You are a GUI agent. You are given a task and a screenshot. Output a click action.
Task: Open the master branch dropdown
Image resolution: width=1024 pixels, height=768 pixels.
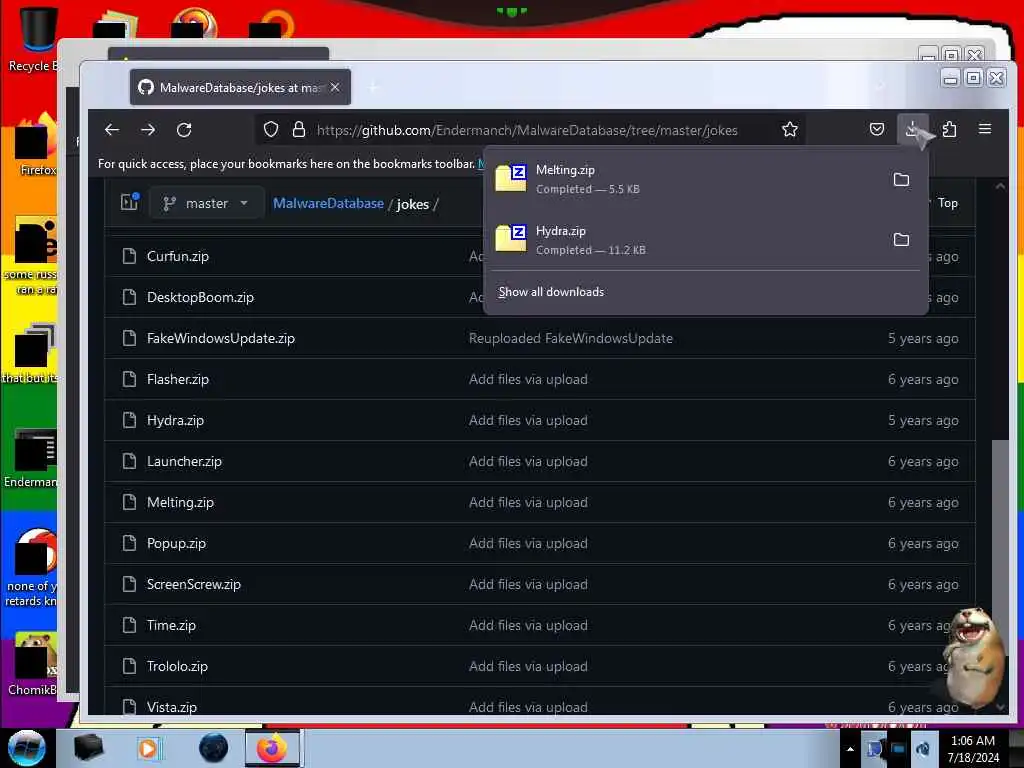pos(206,203)
